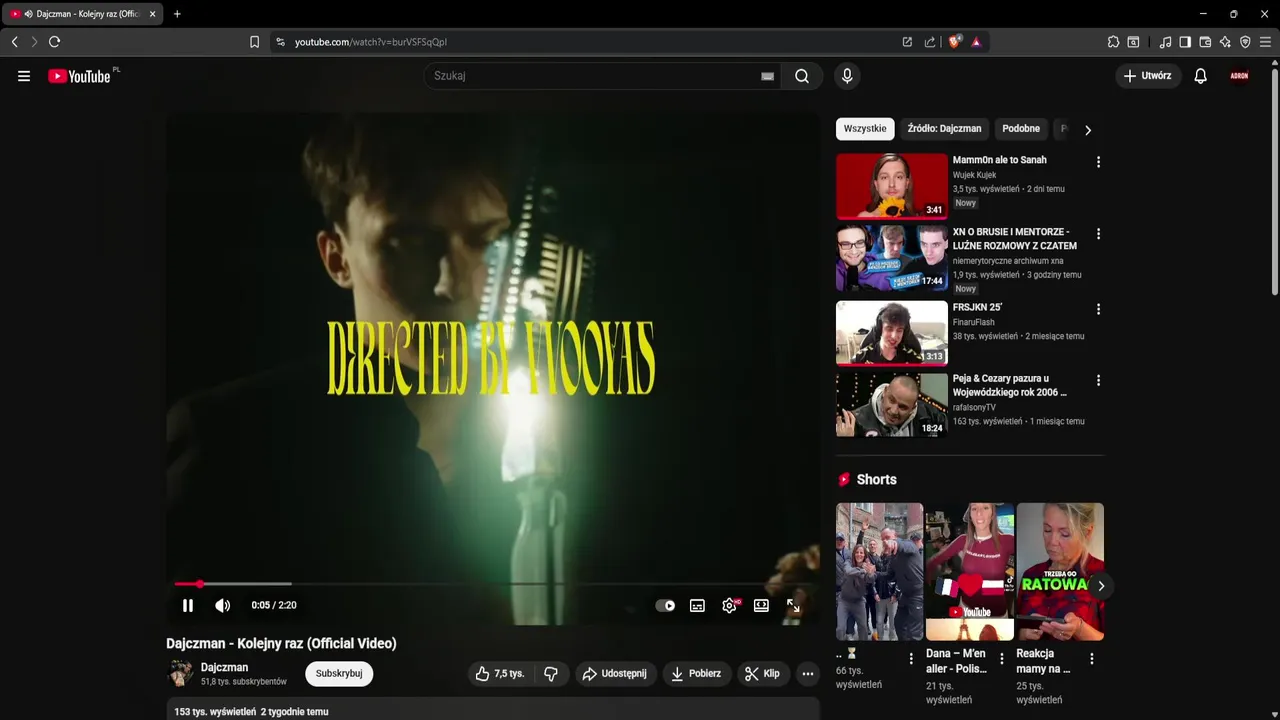Enter fullscreen mode
Screen dimensions: 1280x720
click(x=793, y=605)
